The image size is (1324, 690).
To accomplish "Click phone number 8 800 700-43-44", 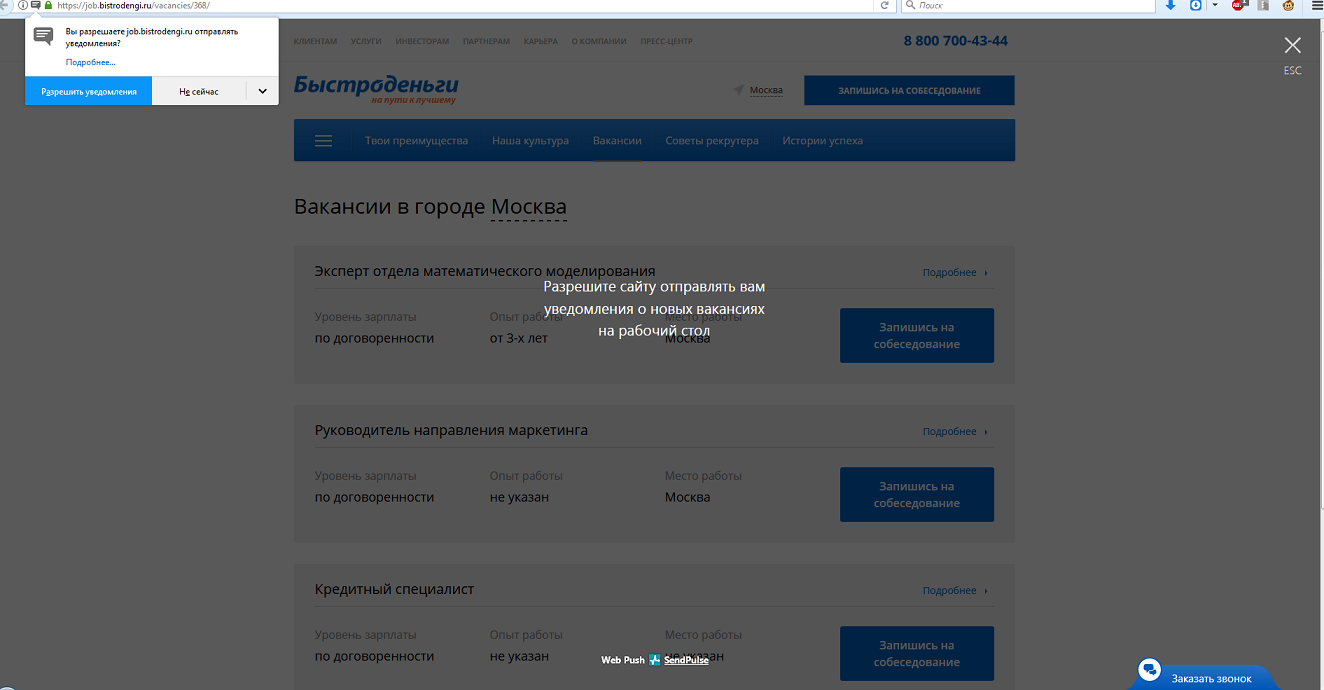I will click(x=955, y=41).
